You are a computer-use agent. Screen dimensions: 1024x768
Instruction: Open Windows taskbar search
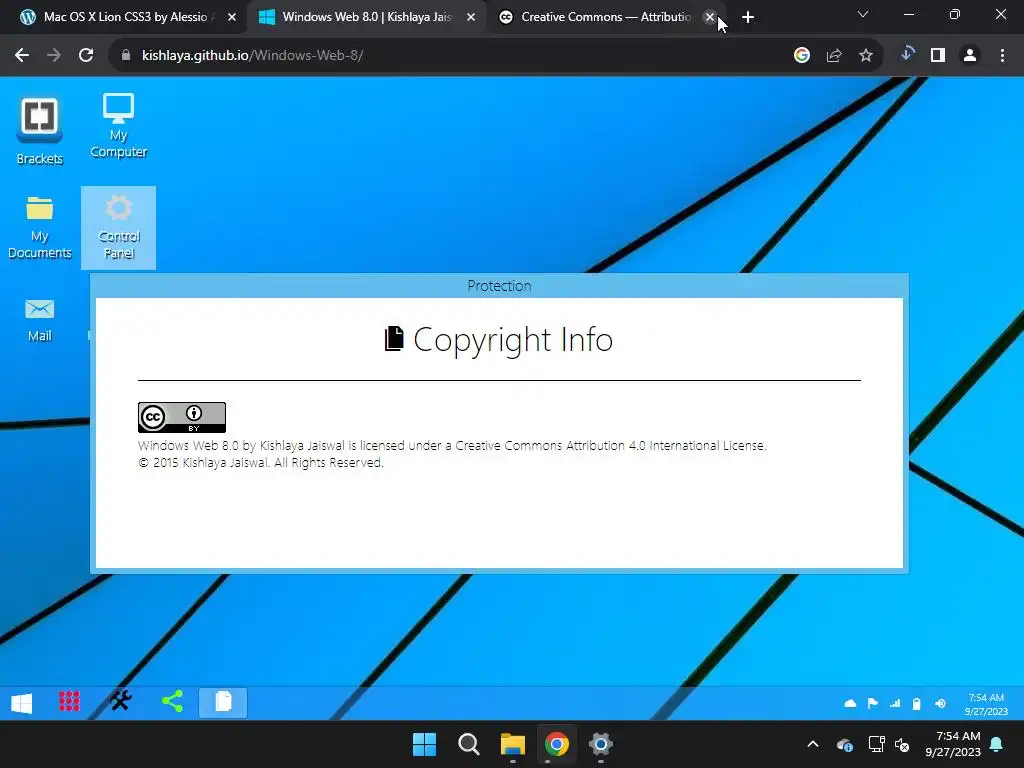click(x=468, y=744)
